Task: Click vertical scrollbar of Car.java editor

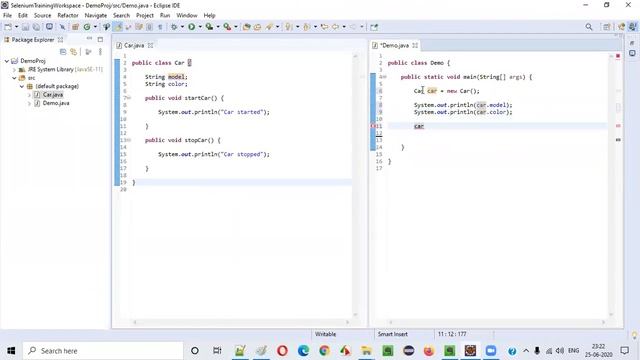Action: [355, 186]
